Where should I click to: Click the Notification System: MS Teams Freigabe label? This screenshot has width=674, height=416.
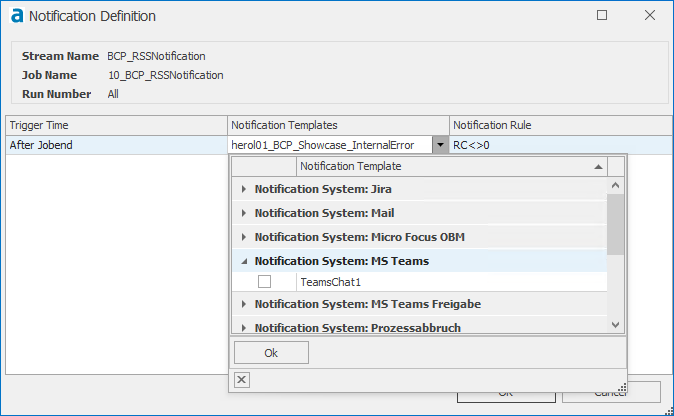pos(368,304)
